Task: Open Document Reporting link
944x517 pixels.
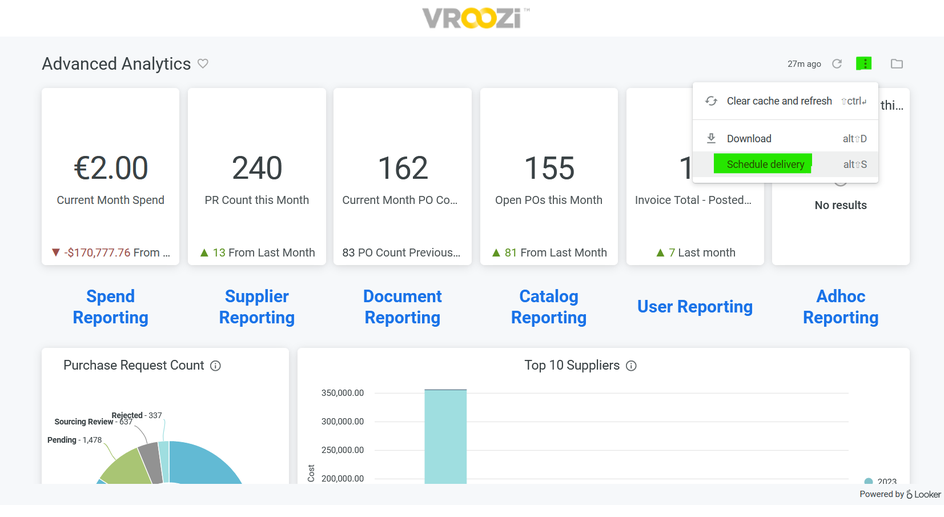Action: point(402,307)
